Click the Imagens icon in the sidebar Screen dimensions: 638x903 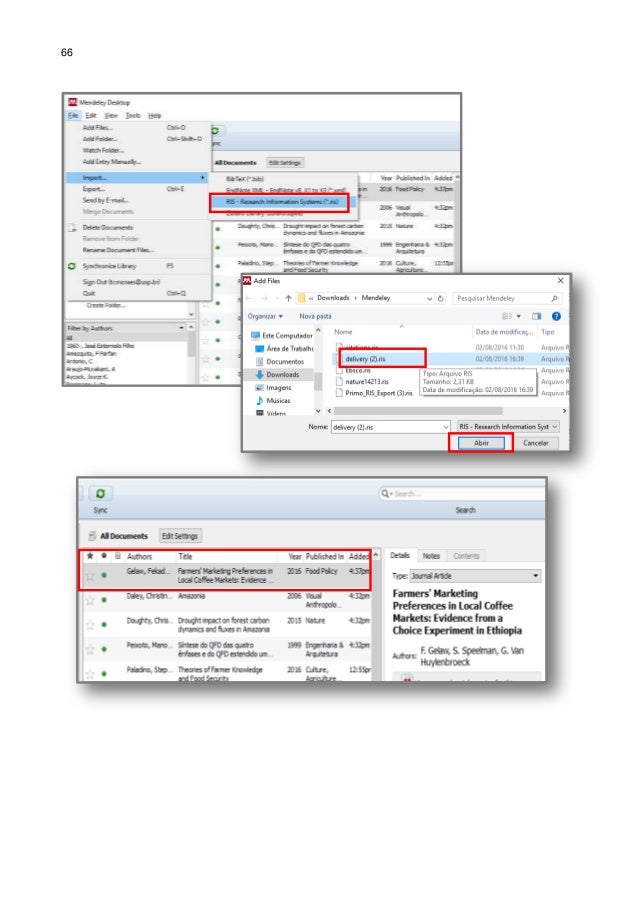pos(260,388)
